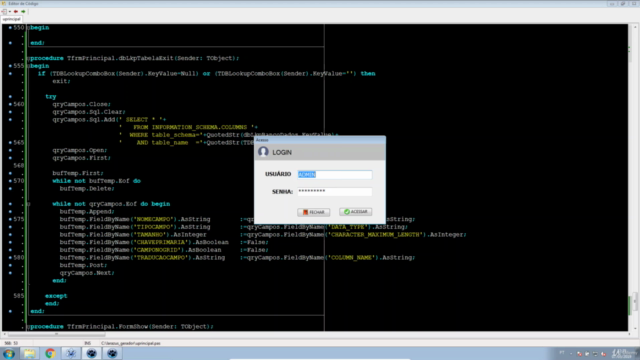Open the Windows Start button
Viewport: 640px width, 360px height.
point(9,353)
